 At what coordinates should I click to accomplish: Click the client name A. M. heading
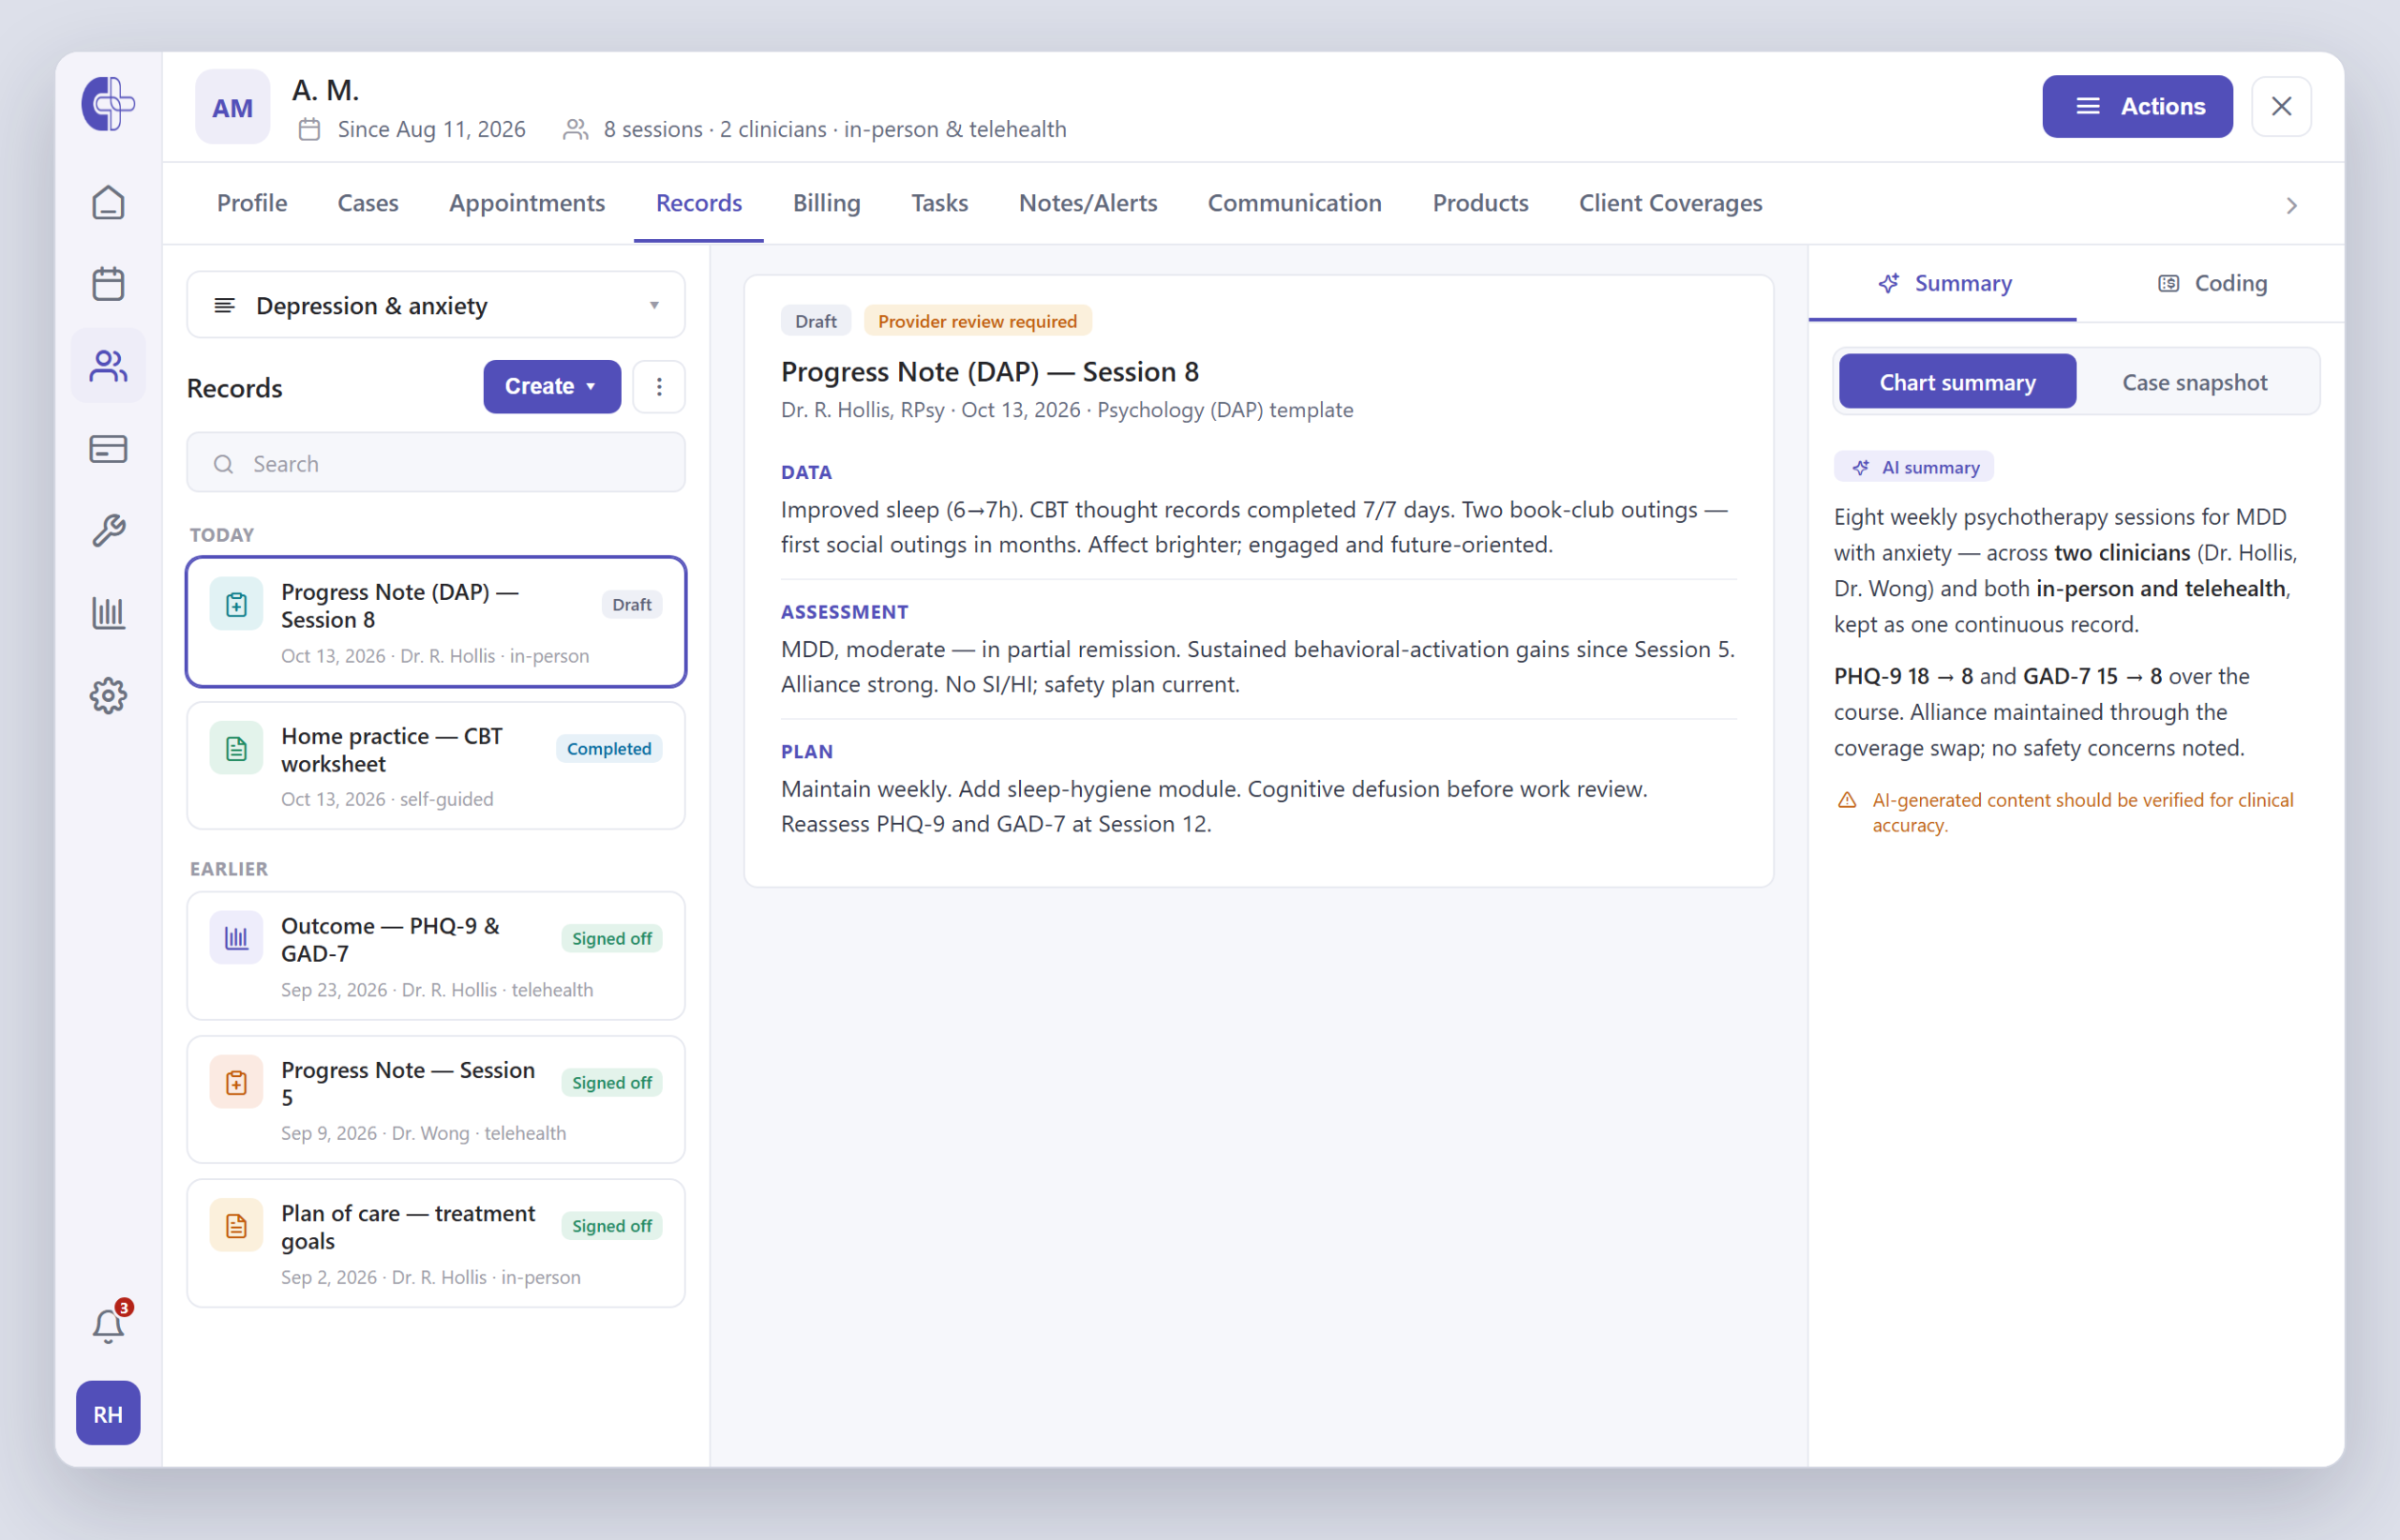pos(325,90)
